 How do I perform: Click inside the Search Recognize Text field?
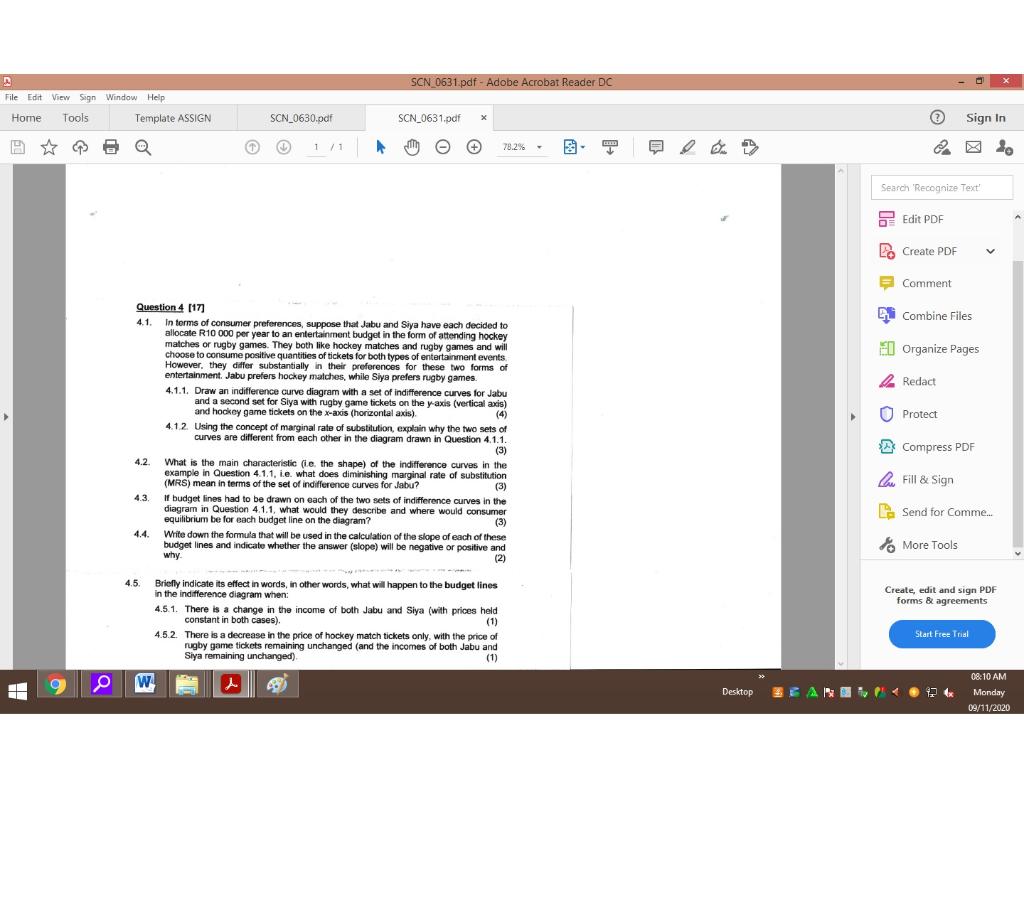(x=941, y=187)
